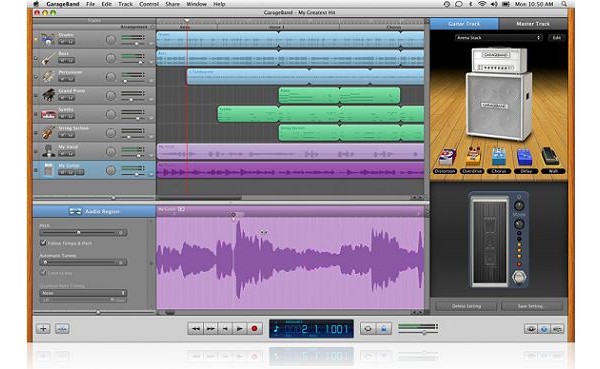
Task: Expand automation lane for Bass track
Action: pyautogui.click(x=151, y=62)
